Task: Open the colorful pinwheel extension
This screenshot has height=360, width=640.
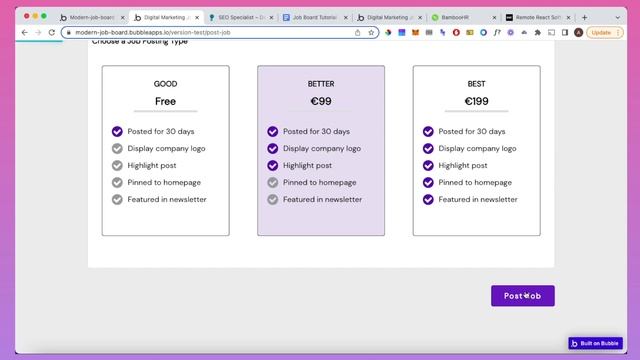Action: (388, 32)
